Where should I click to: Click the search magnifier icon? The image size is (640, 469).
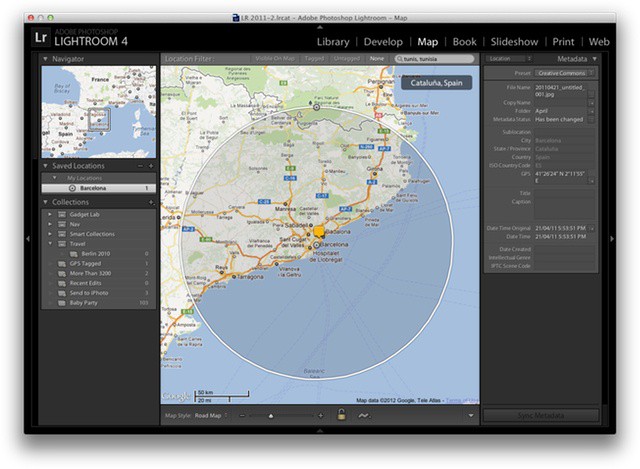pyautogui.click(x=400, y=59)
